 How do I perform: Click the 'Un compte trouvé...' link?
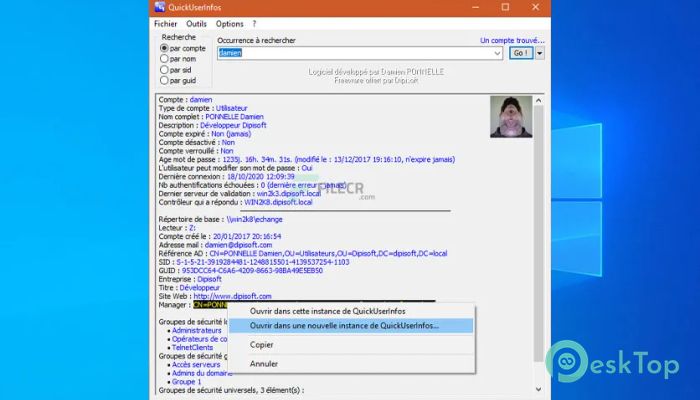[x=512, y=41]
